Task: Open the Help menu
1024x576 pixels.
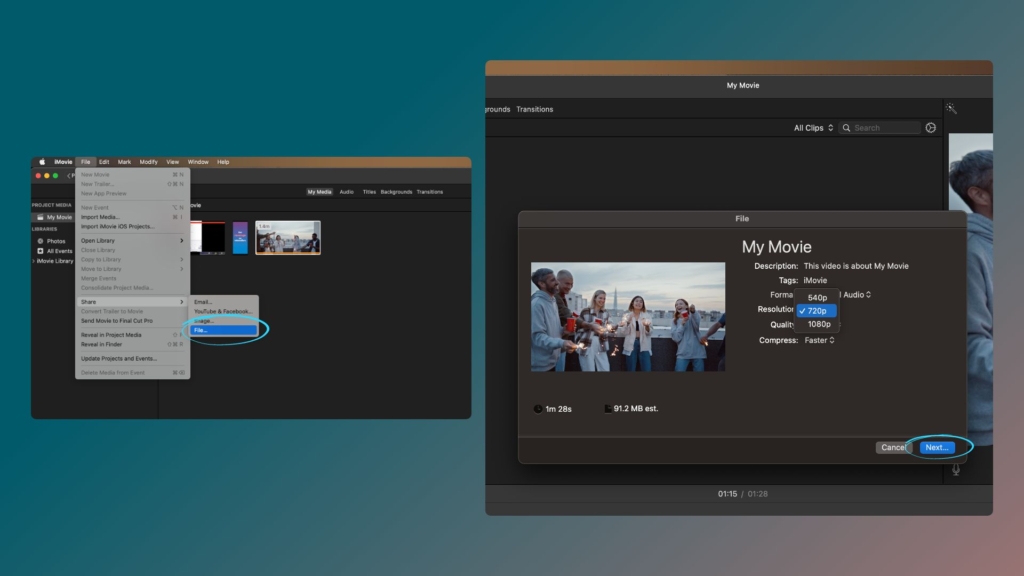Action: (223, 162)
